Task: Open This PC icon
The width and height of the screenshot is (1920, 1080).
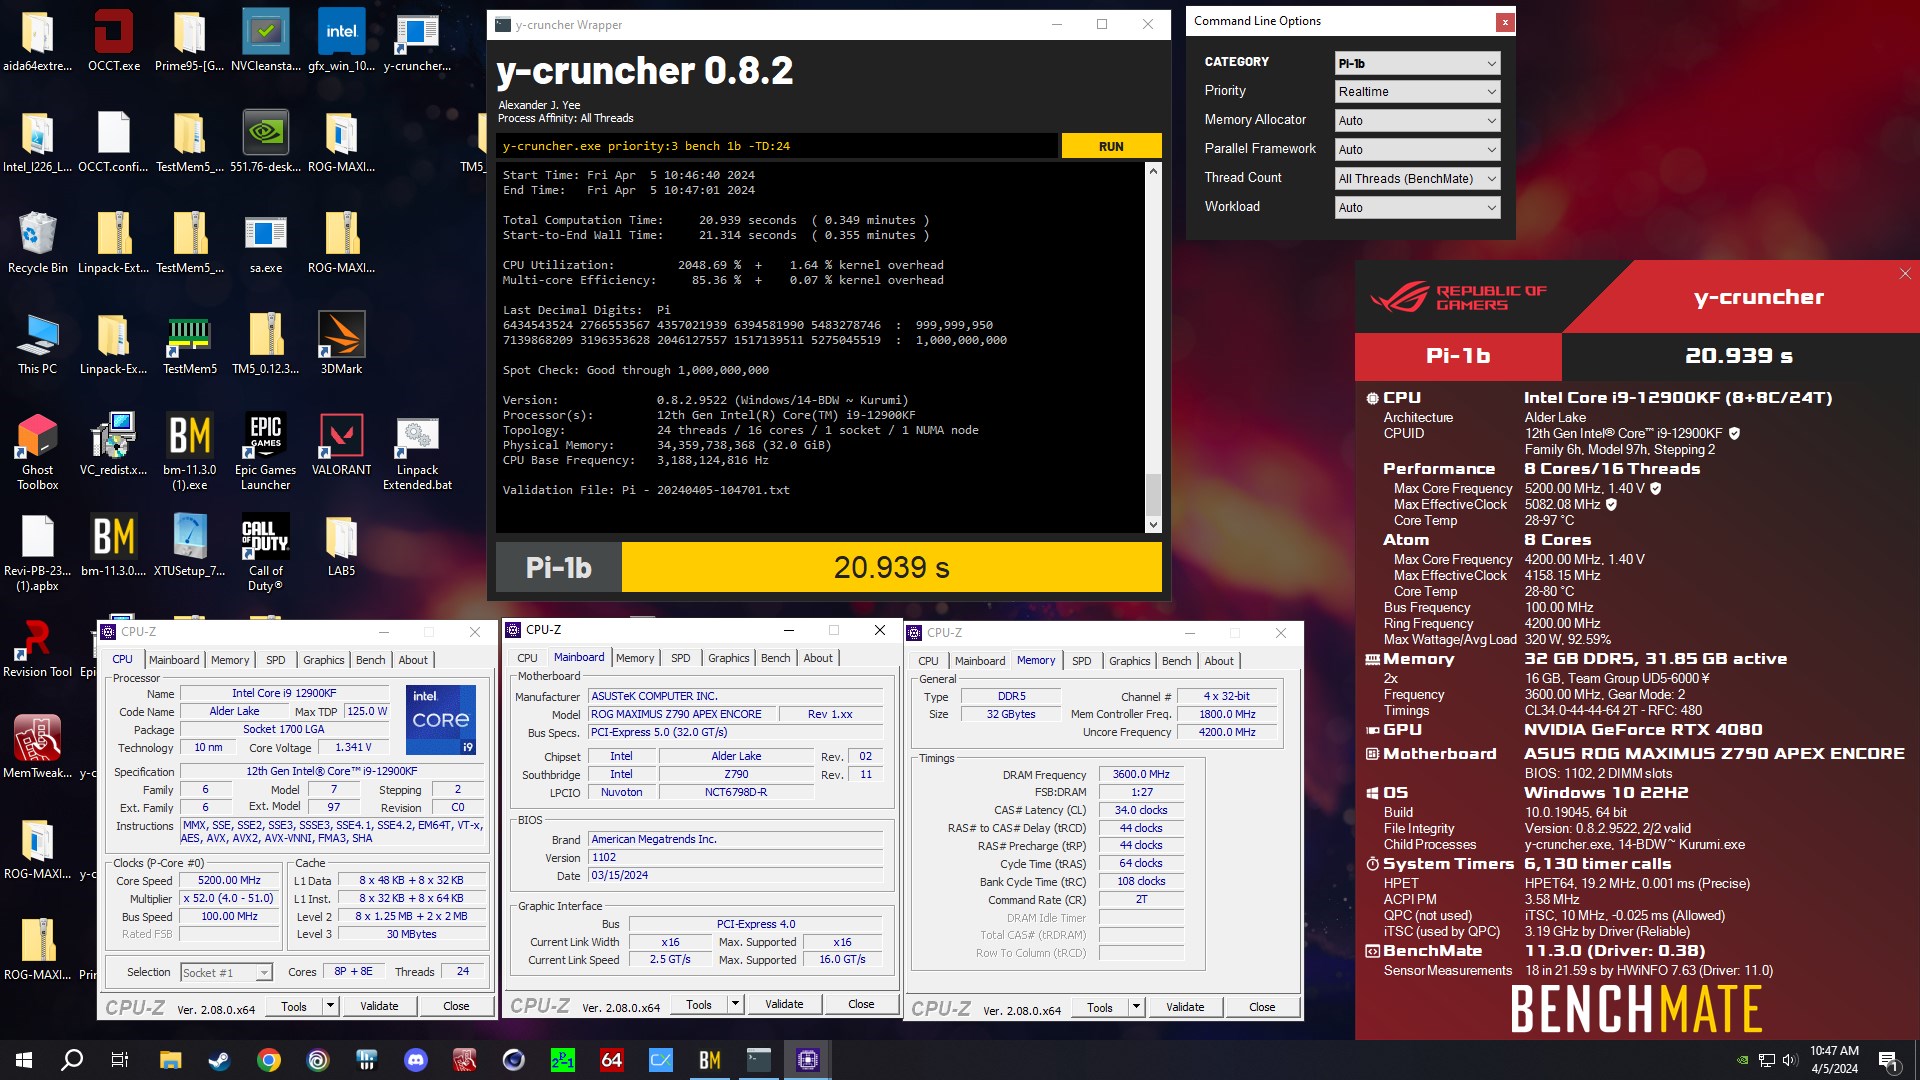Action: [x=37, y=344]
